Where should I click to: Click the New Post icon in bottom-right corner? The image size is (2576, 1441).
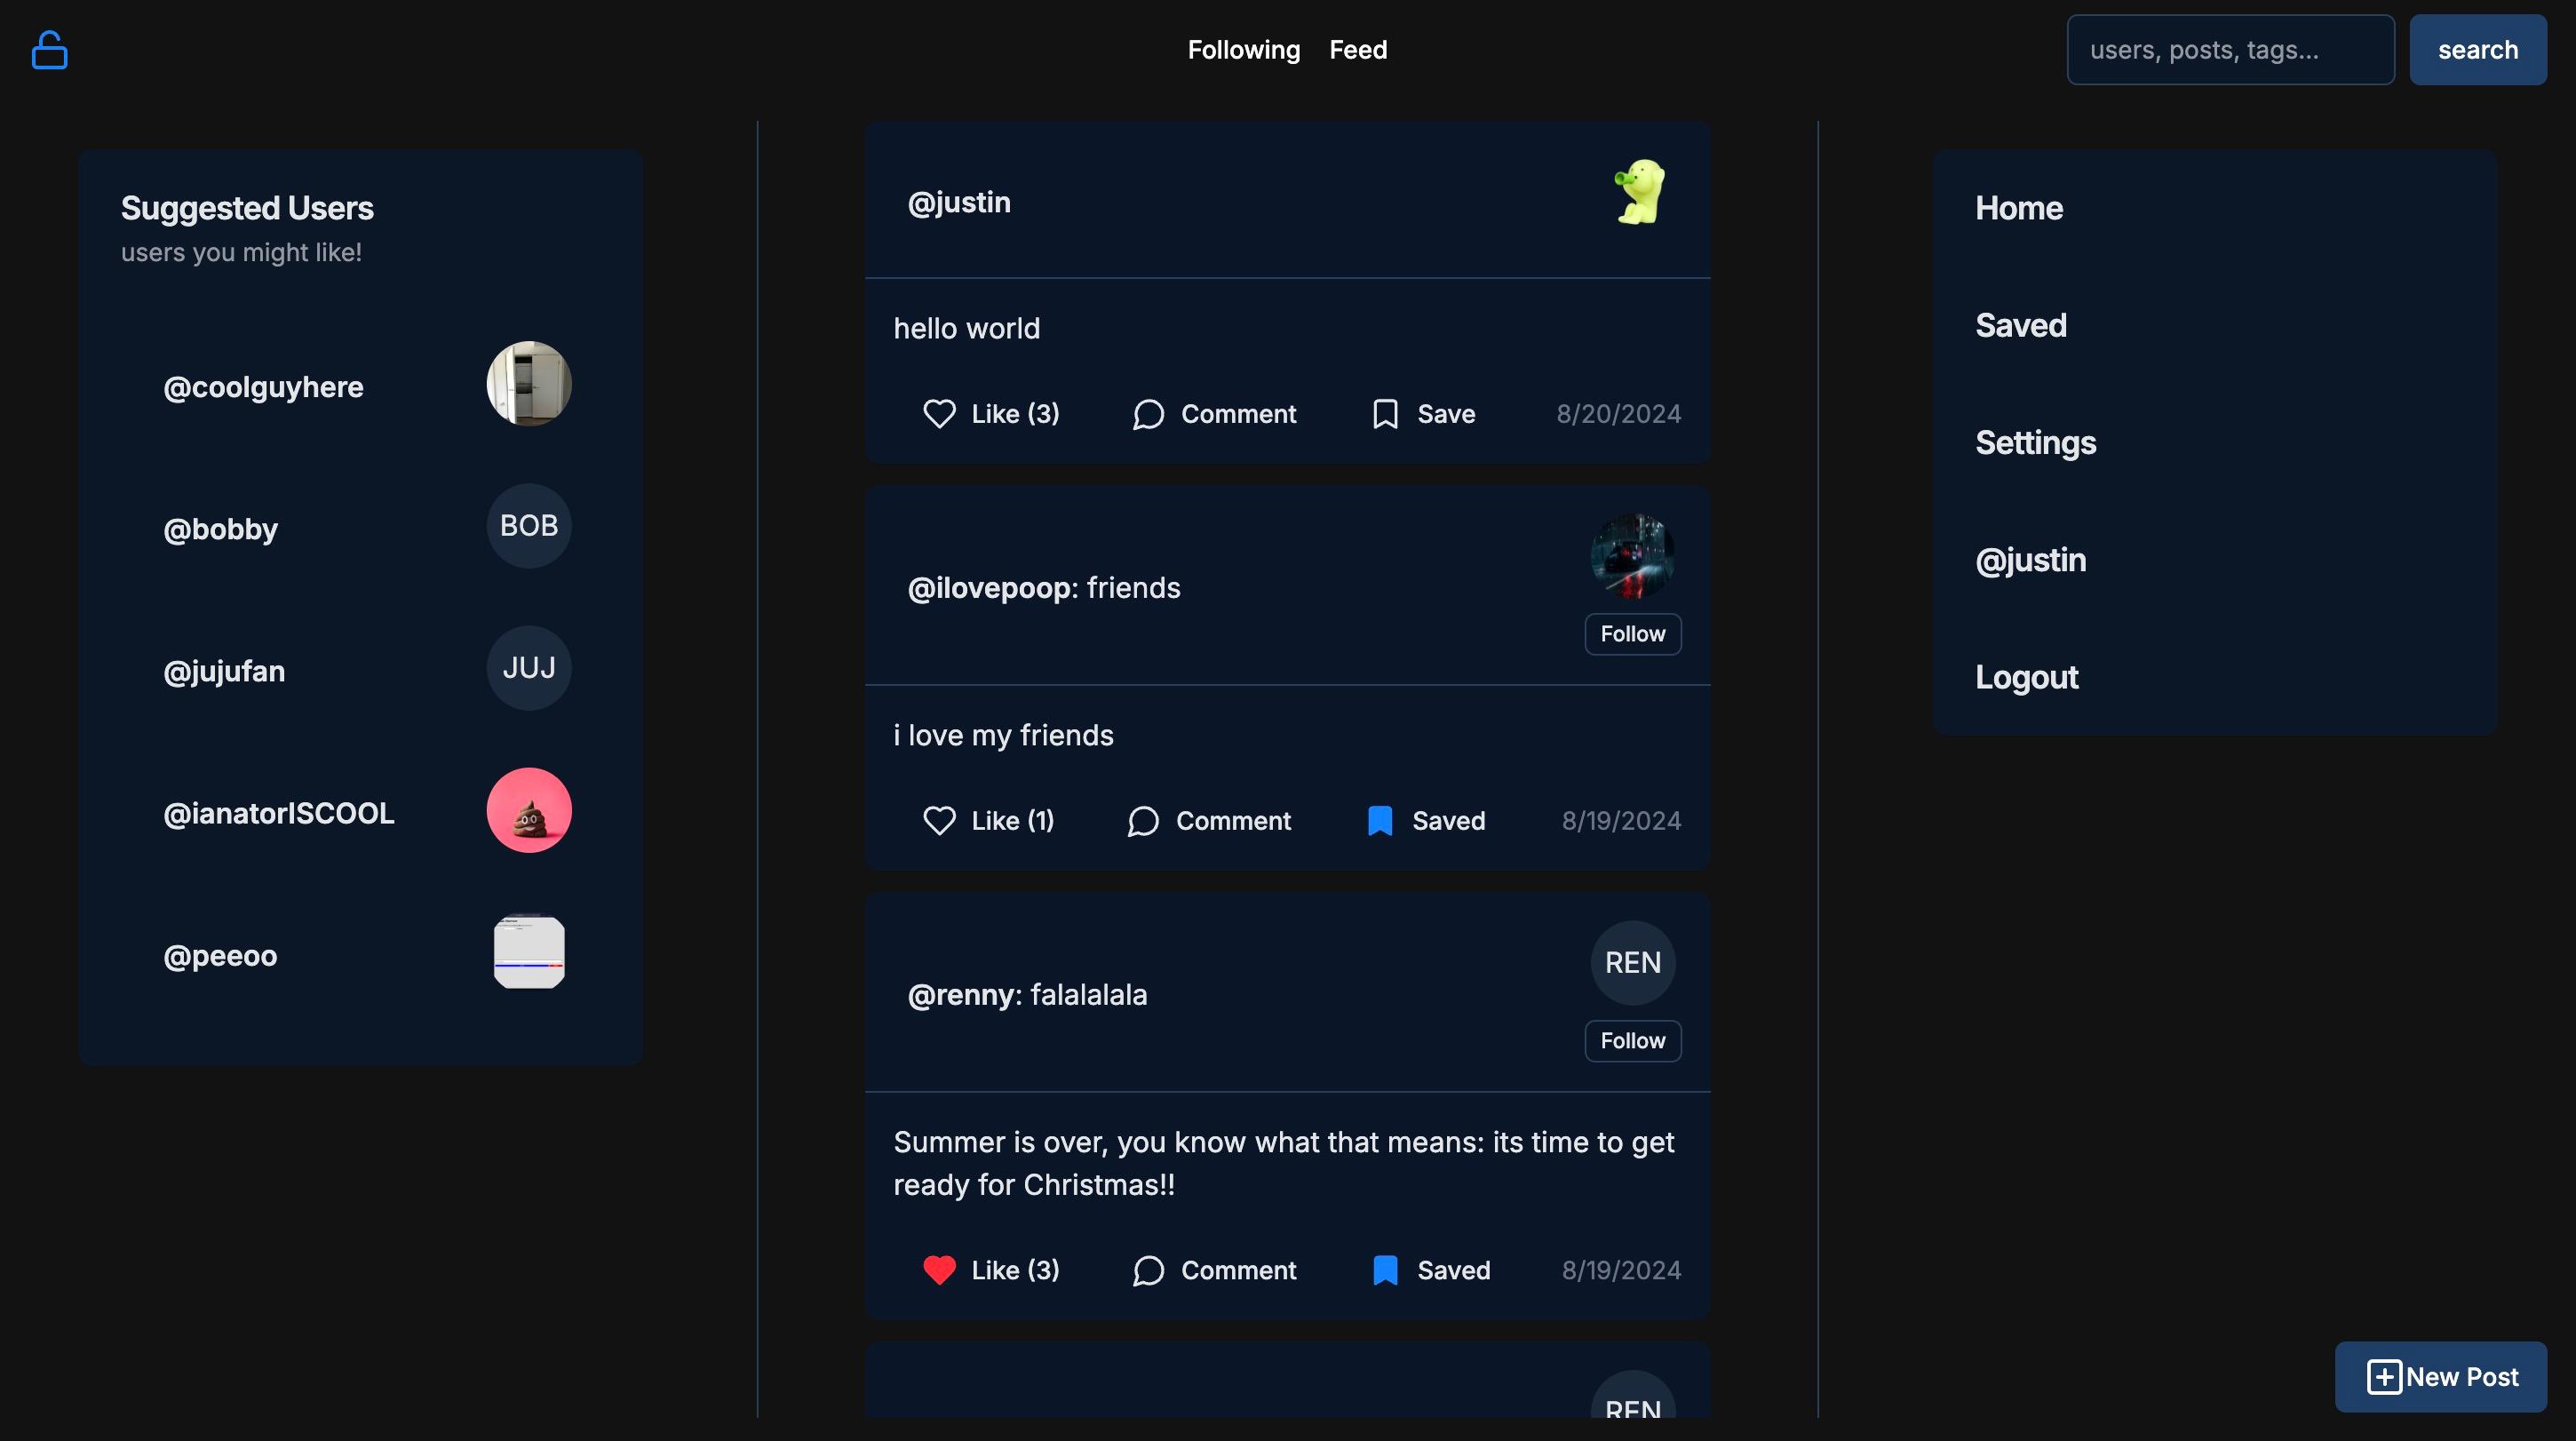click(x=2381, y=1377)
